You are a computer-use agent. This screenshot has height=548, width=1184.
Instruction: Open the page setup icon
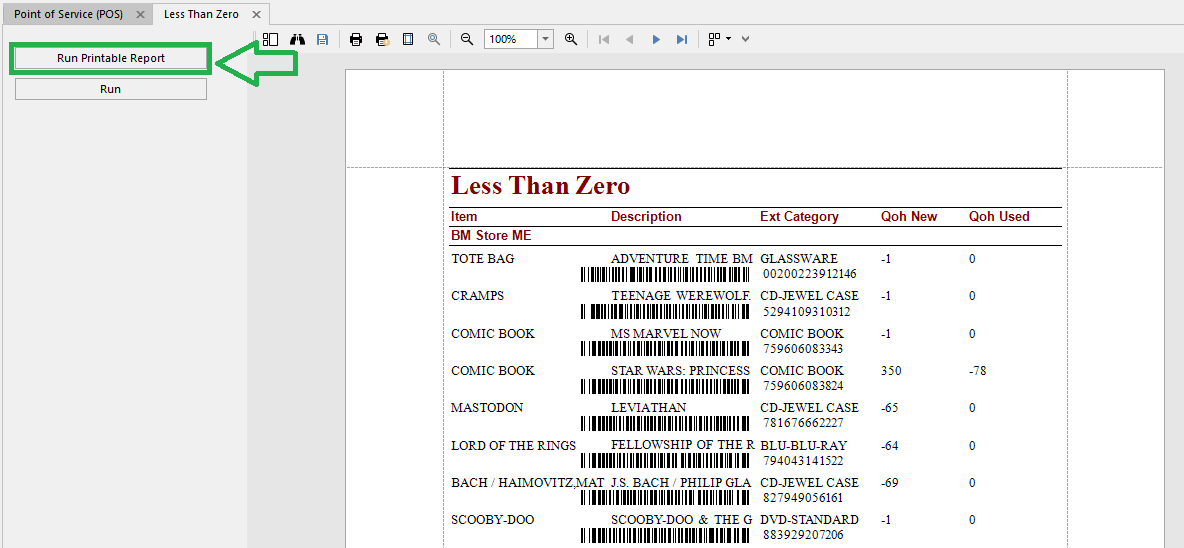click(x=408, y=39)
